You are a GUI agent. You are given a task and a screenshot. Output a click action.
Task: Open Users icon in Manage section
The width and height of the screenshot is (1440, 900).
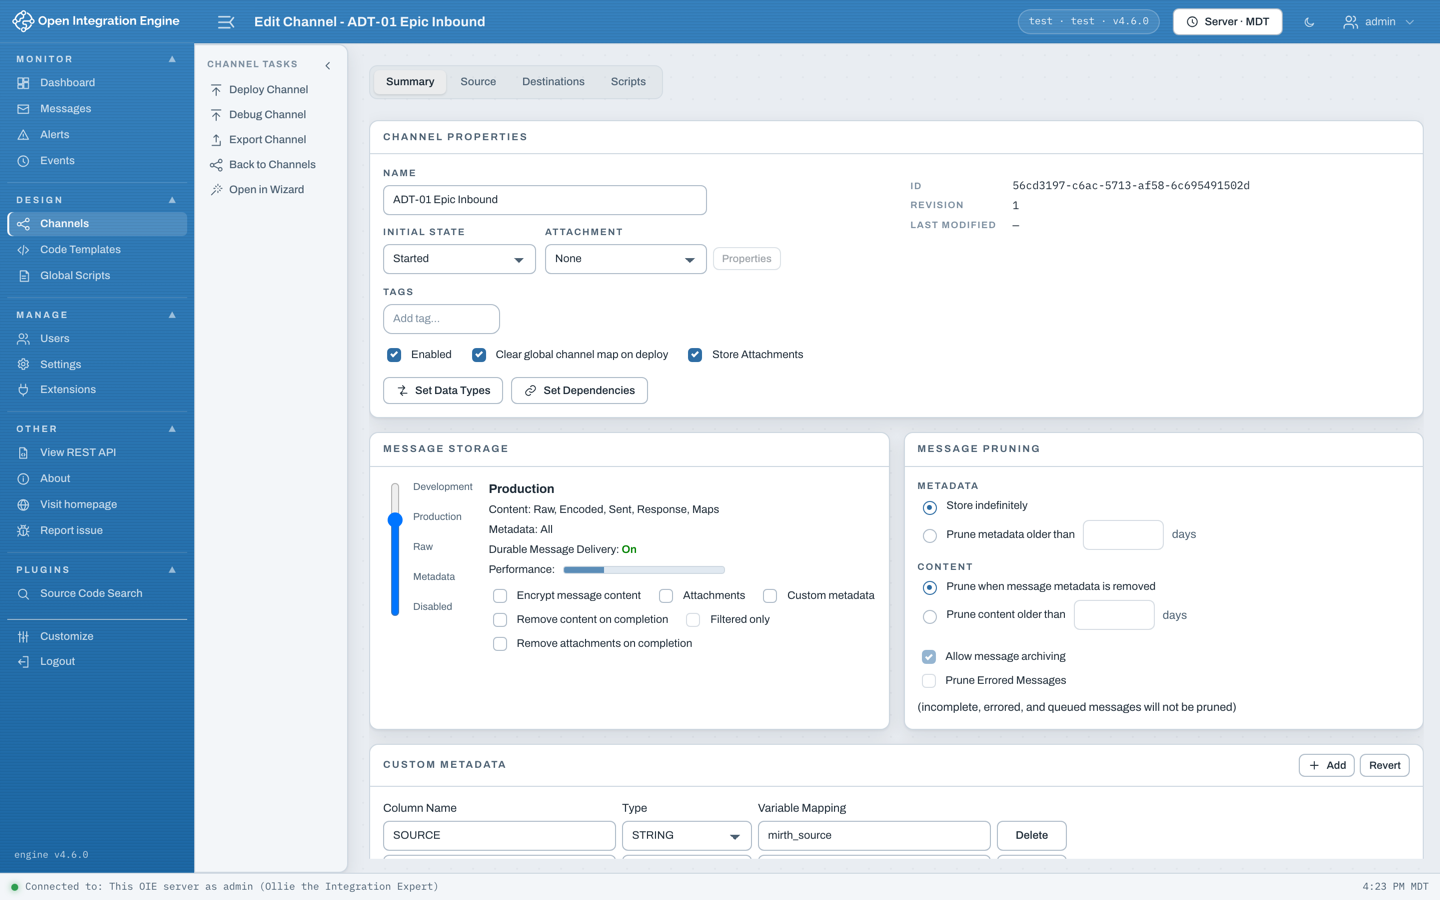coord(23,339)
